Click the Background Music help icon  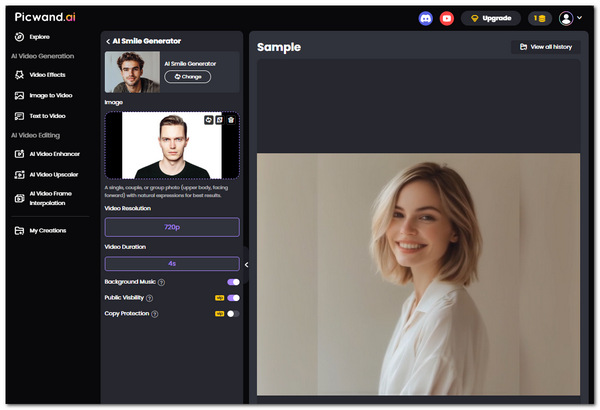[161, 283]
